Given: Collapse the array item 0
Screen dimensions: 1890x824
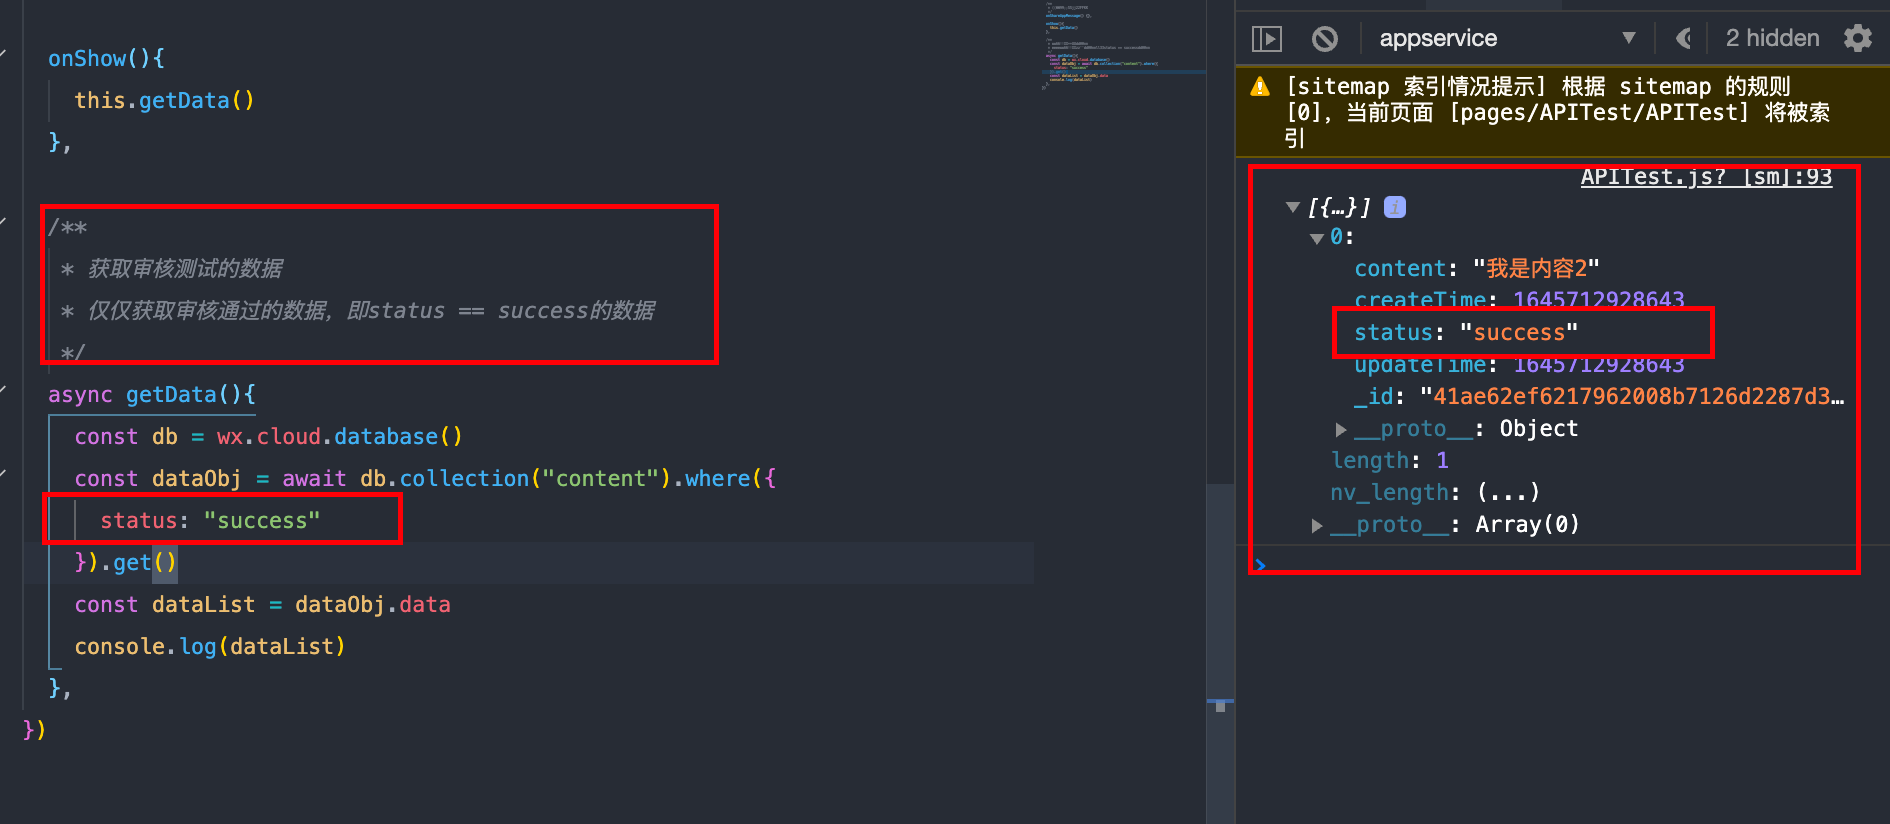Looking at the screenshot, I should (1317, 239).
